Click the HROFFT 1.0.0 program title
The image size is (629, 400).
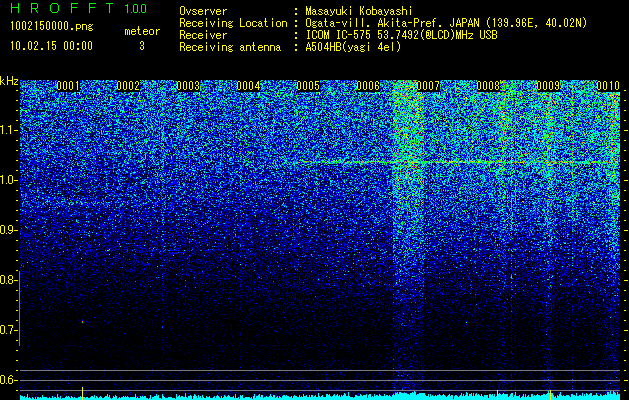tap(79, 8)
